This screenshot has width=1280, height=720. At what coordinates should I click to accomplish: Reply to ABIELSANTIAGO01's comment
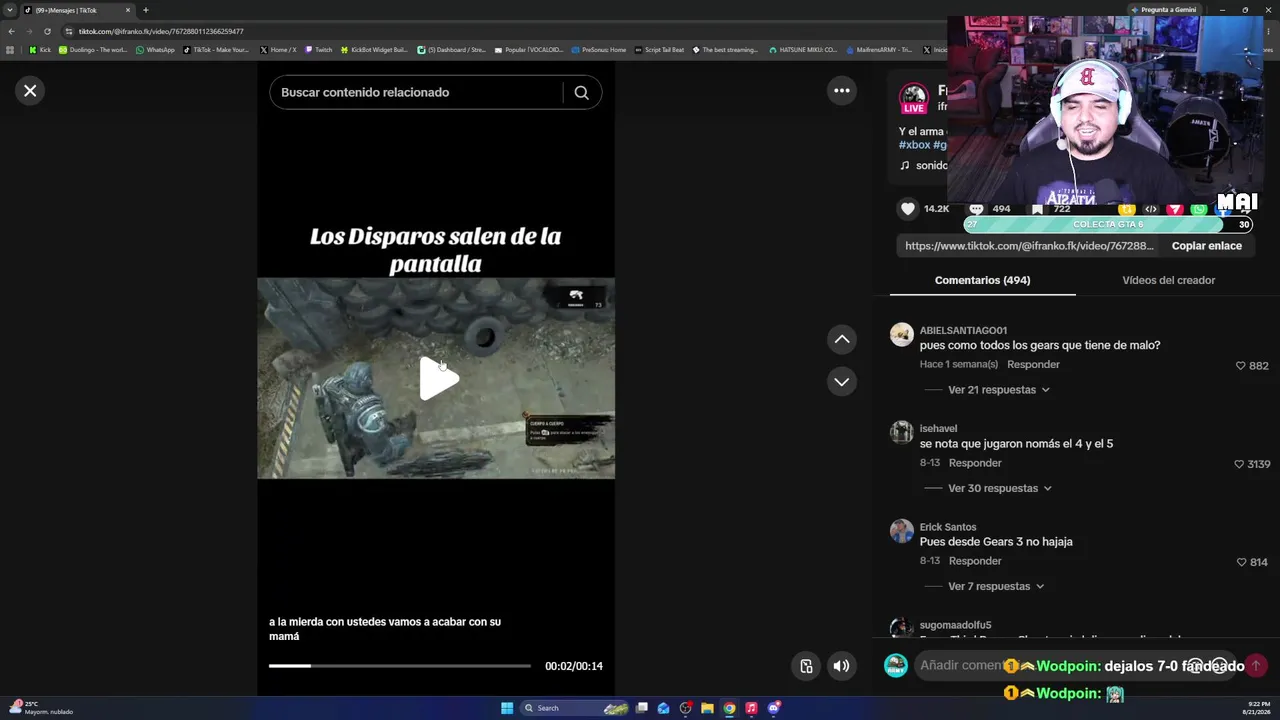coord(1033,365)
